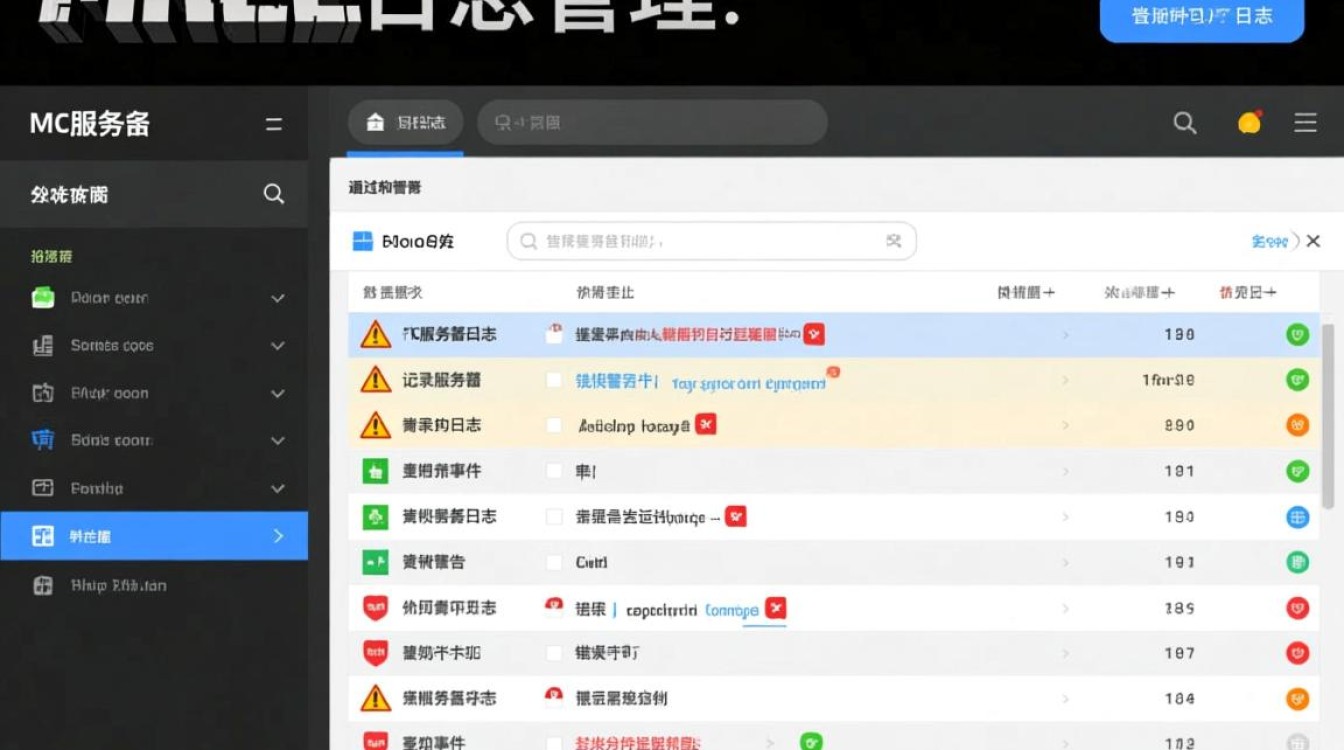Click the red X badge tag on the third log row

pyautogui.click(x=706, y=424)
